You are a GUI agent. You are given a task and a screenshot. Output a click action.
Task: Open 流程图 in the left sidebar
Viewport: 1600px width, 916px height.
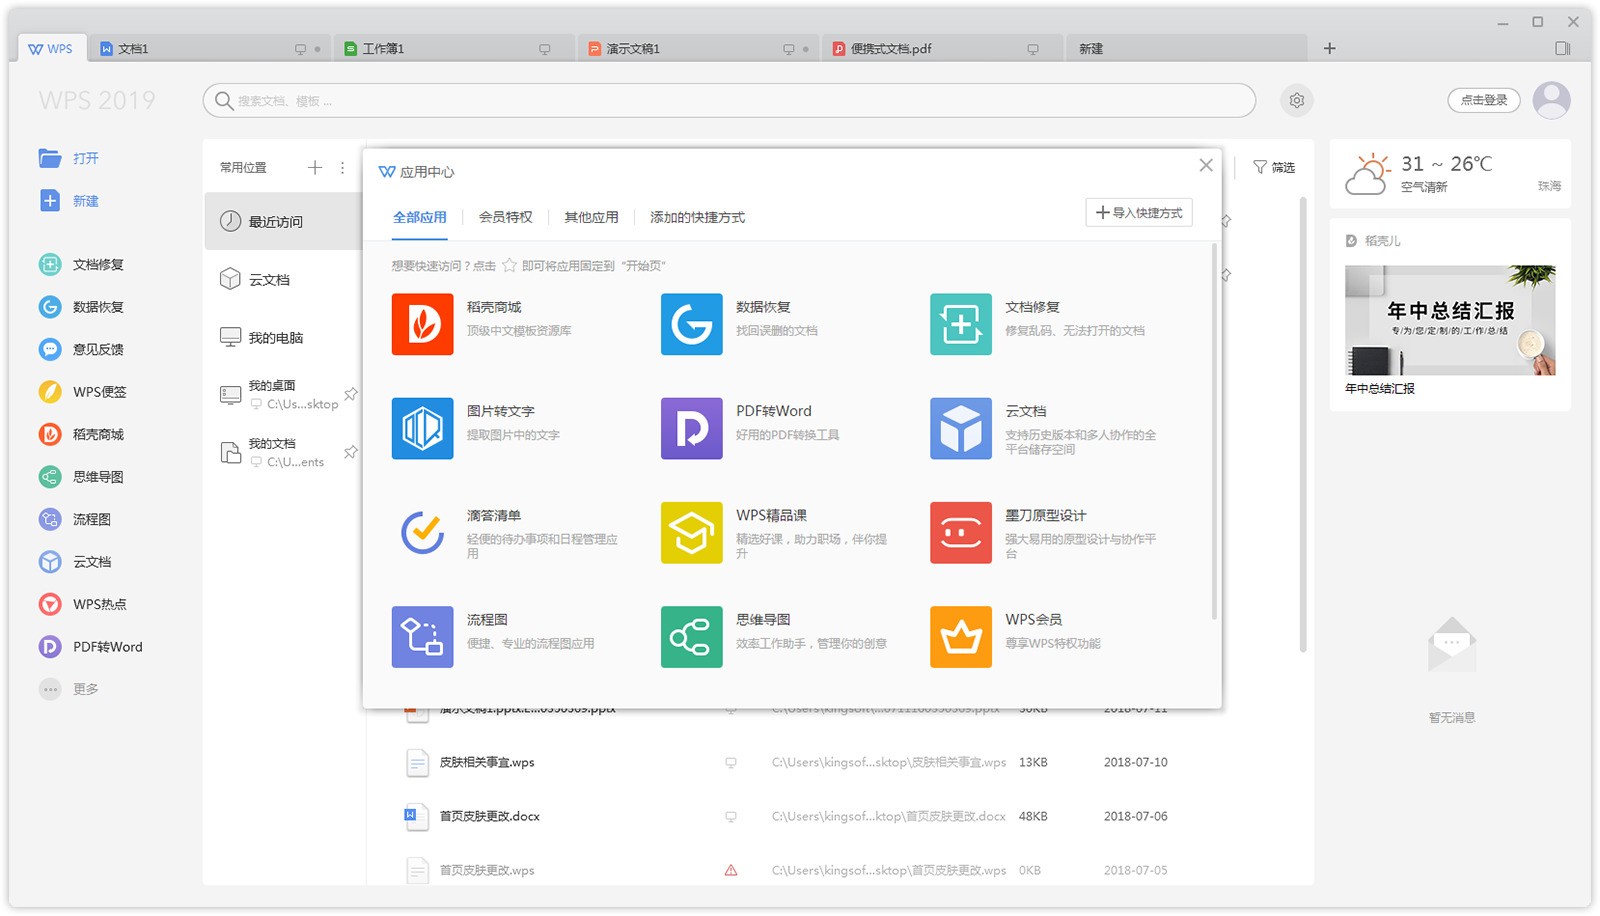(75, 519)
